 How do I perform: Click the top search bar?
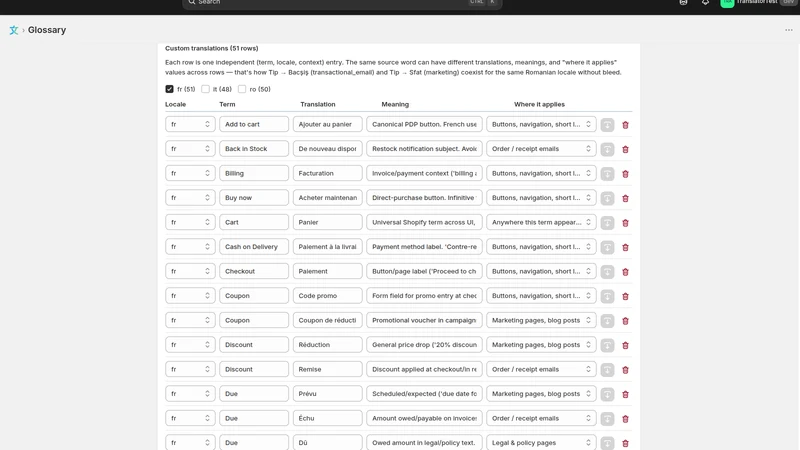click(342, 3)
